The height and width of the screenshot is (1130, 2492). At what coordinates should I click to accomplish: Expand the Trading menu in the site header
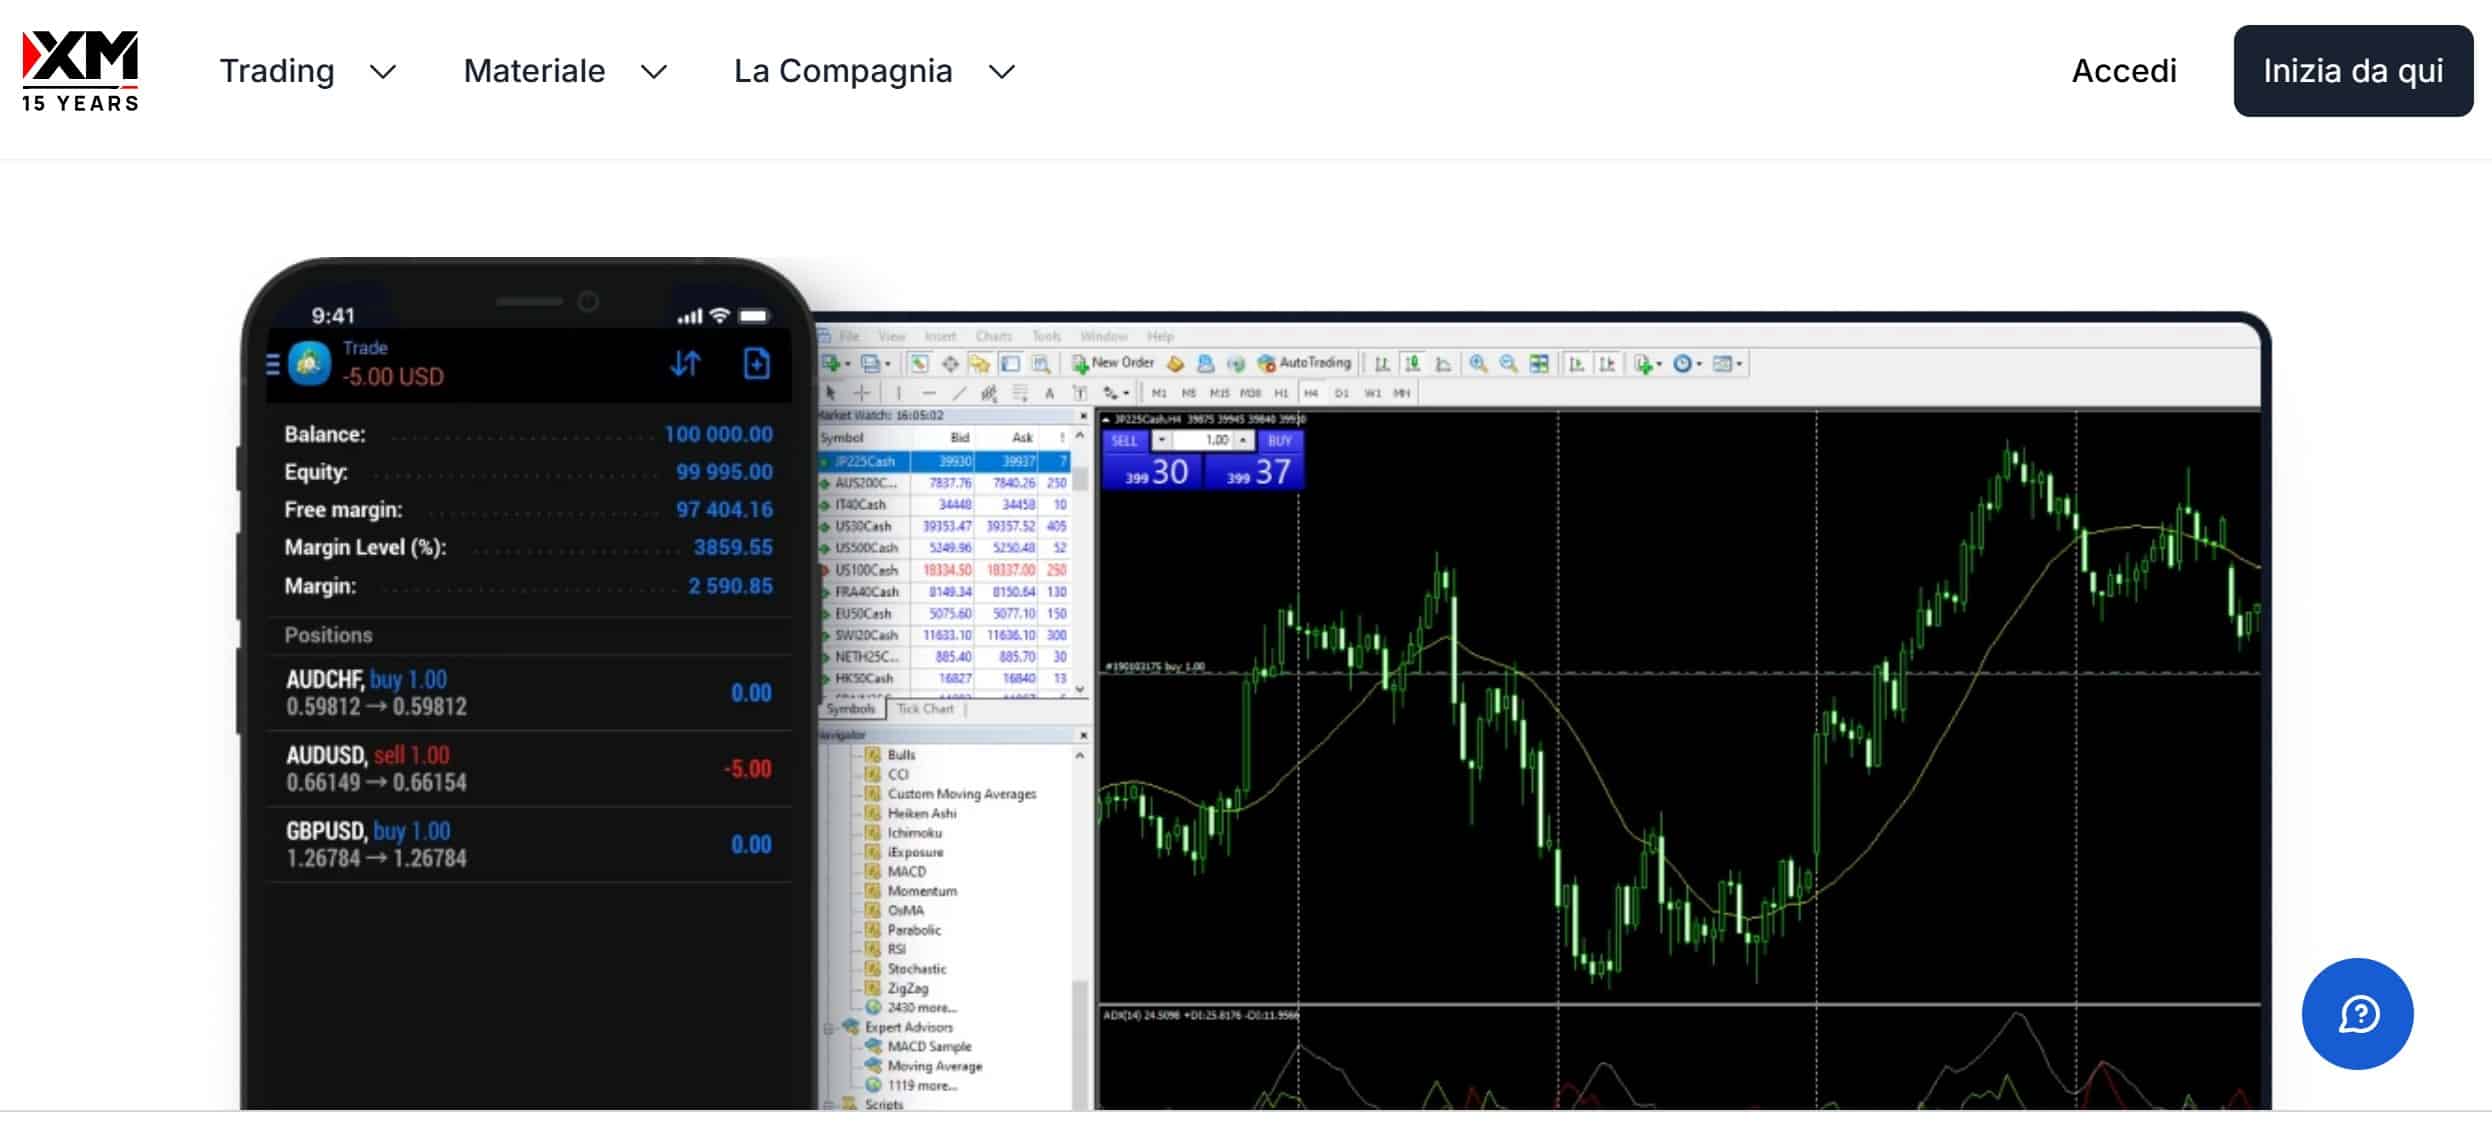pyautogui.click(x=278, y=71)
